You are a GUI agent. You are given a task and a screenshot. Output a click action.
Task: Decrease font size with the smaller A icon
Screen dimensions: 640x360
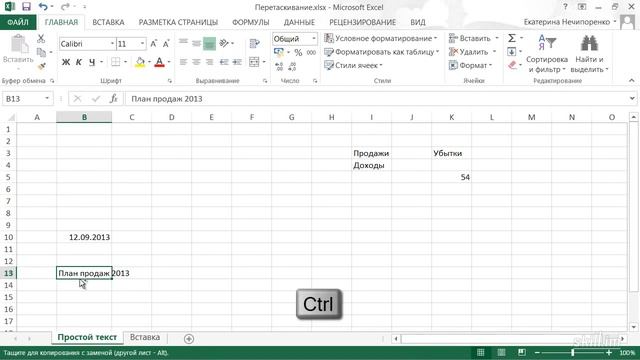[x=166, y=44]
